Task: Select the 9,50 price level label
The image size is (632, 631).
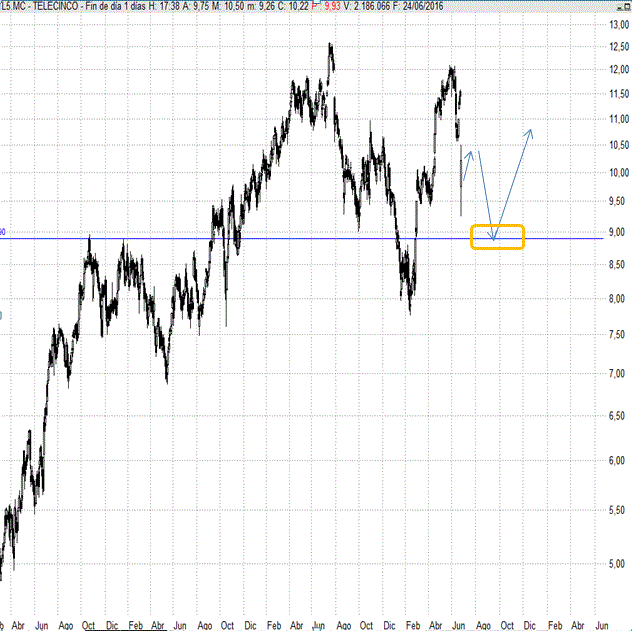Action: 619,201
